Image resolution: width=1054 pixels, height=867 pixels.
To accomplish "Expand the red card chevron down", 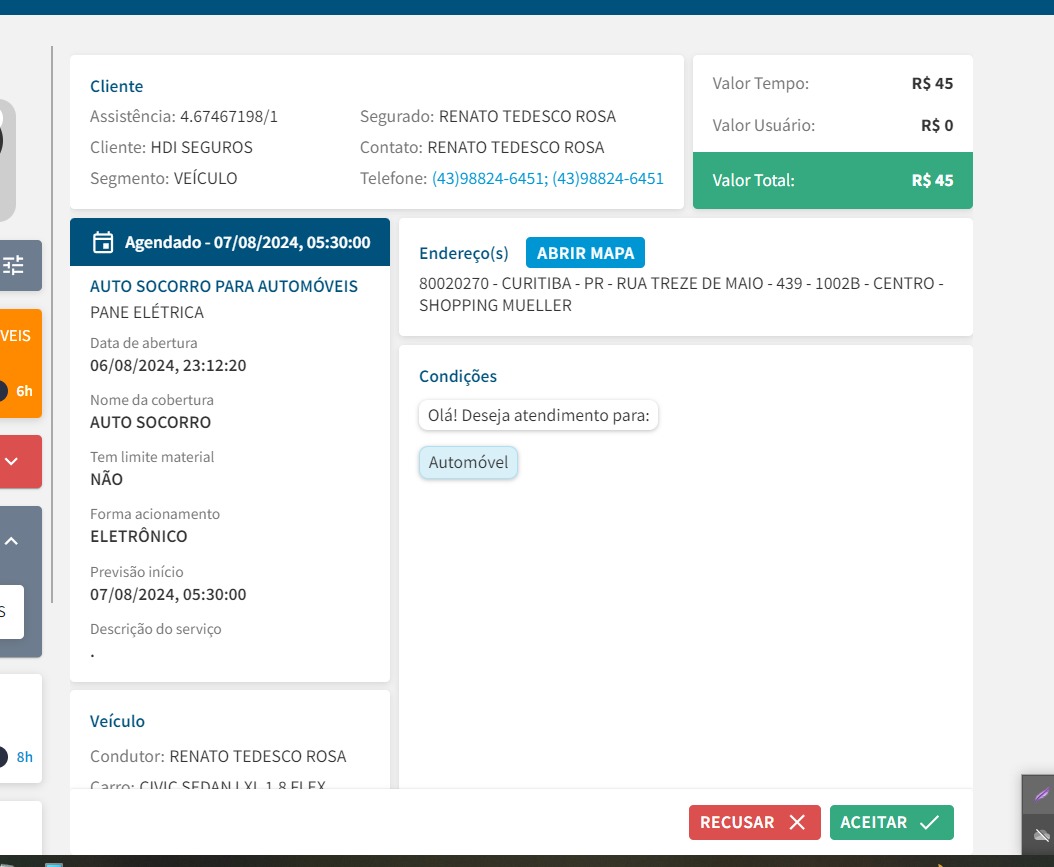I will pyautogui.click(x=11, y=461).
